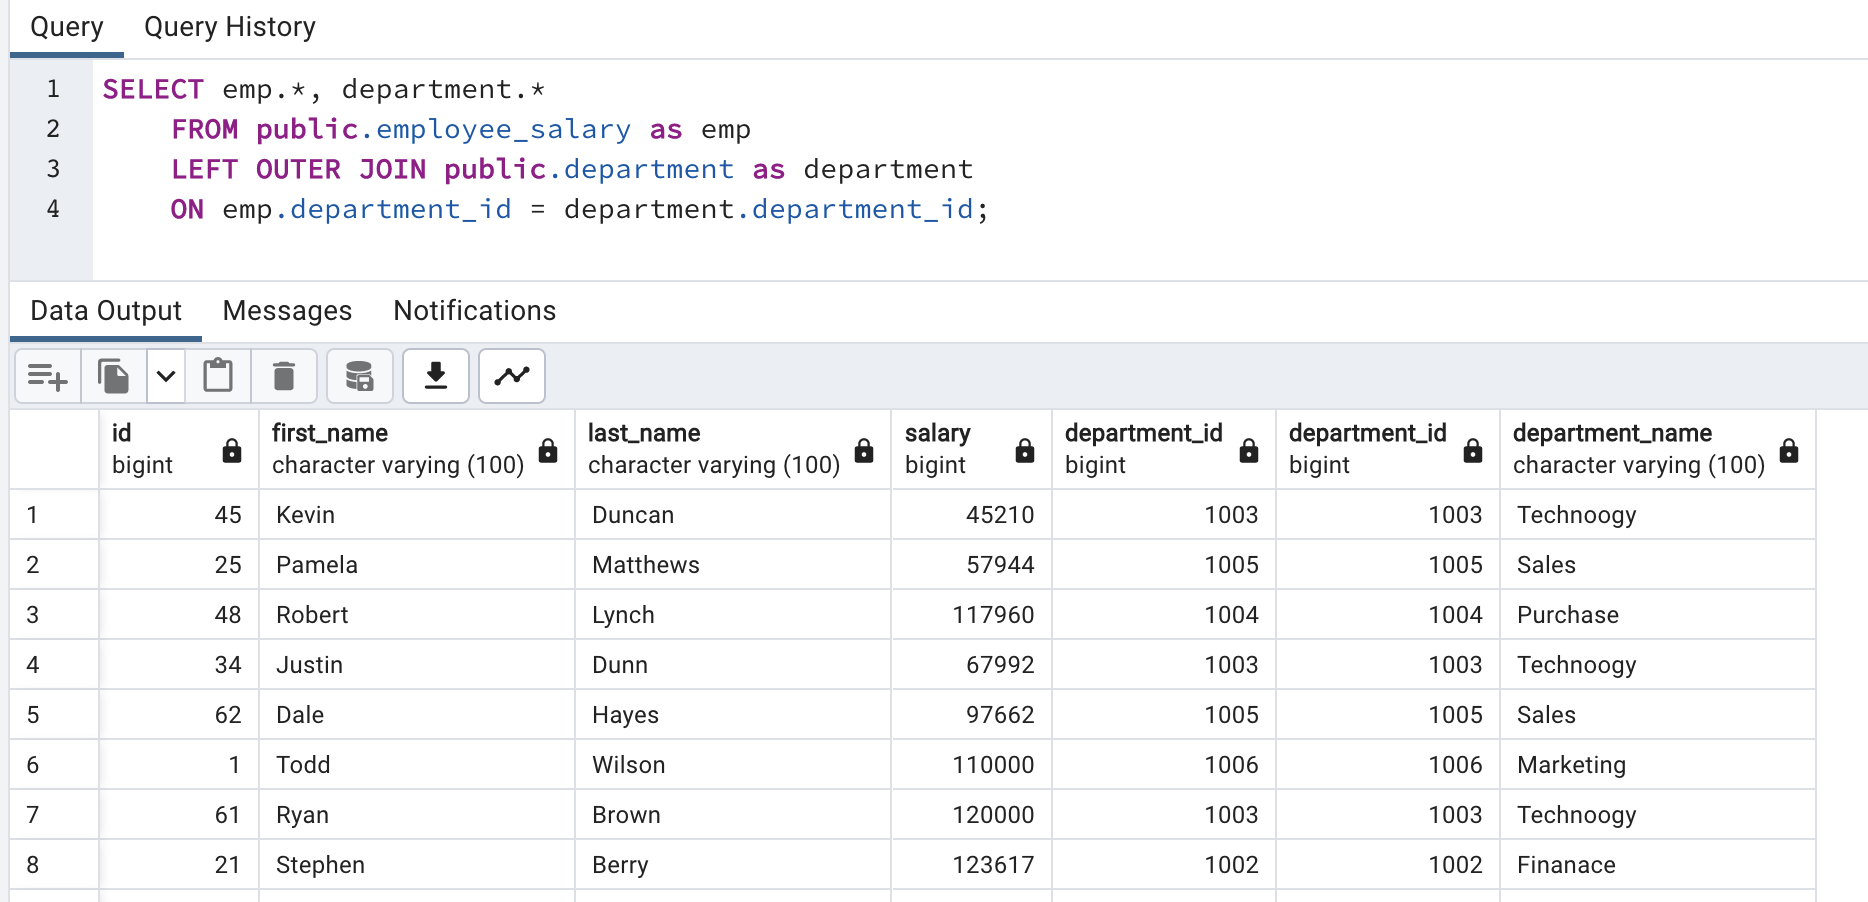Open the copy options dropdown arrow
The width and height of the screenshot is (1868, 902).
[x=166, y=377]
